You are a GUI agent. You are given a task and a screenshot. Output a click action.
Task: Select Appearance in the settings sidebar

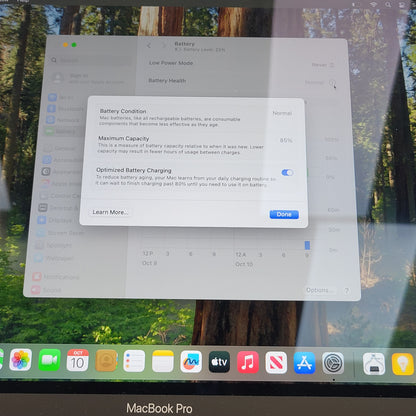point(61,172)
